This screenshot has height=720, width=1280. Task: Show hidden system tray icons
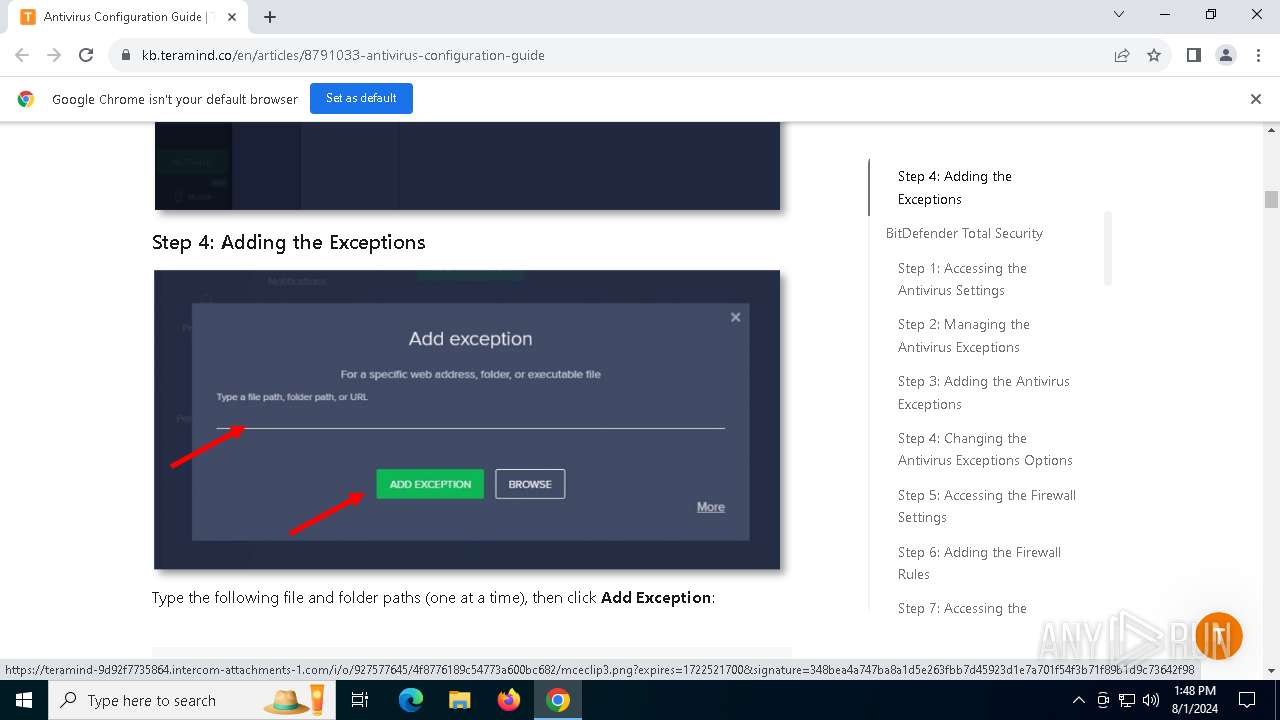coord(1078,700)
